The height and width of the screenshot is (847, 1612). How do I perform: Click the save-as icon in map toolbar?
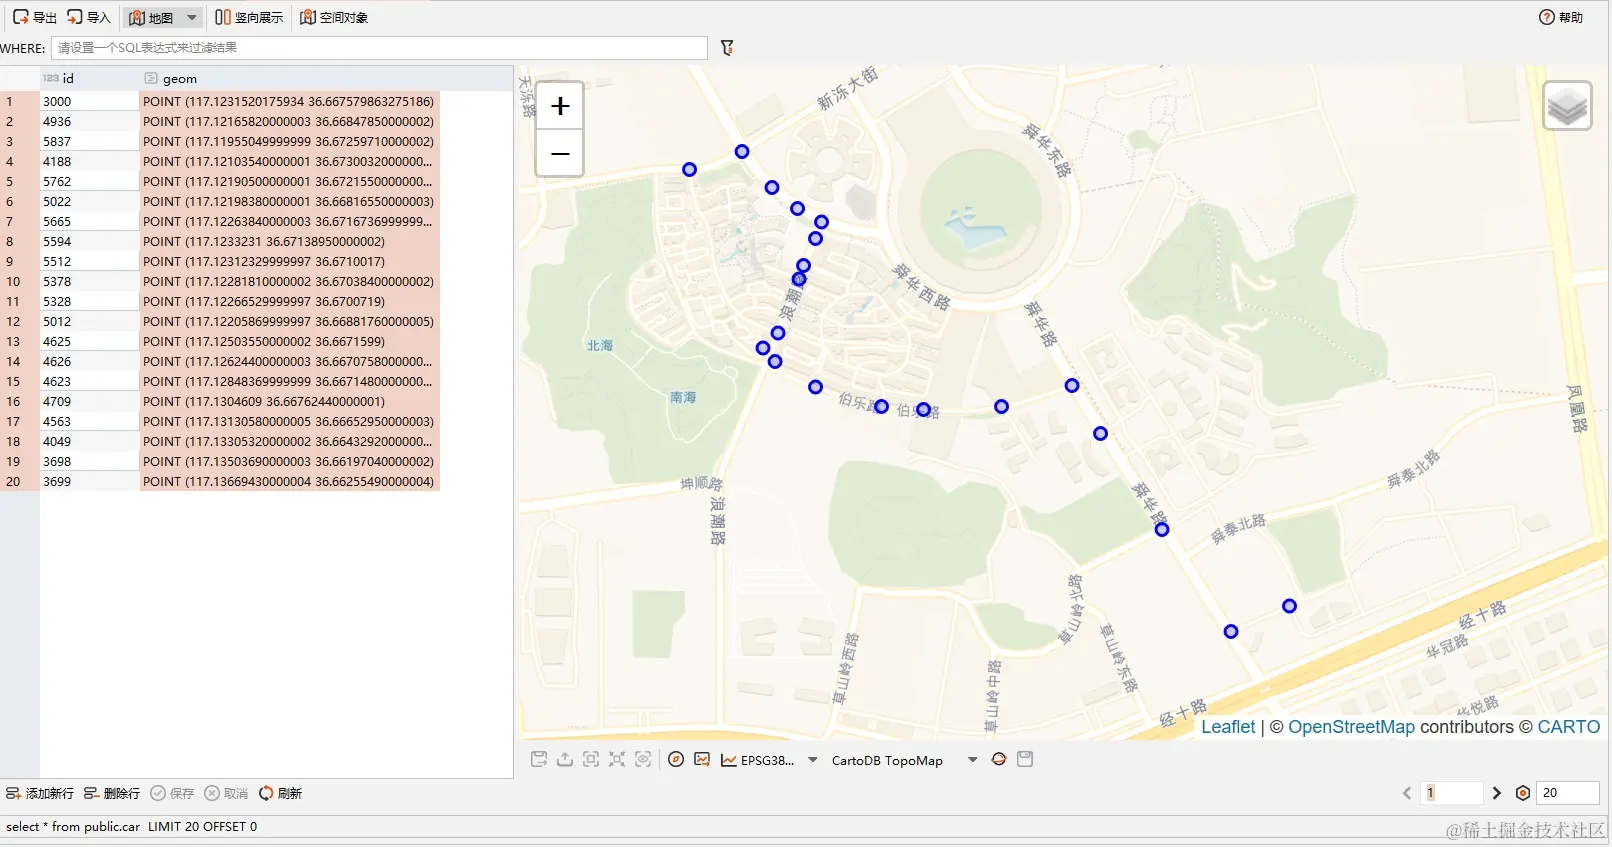click(x=539, y=760)
